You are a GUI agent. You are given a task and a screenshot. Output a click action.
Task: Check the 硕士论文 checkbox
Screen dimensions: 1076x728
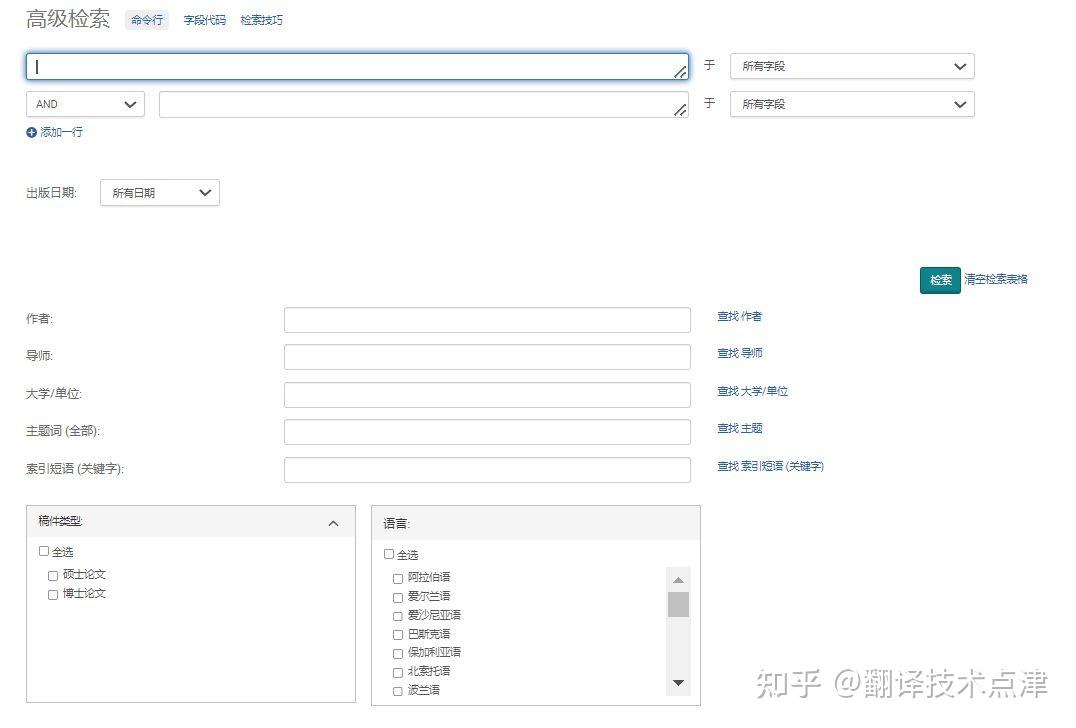pyautogui.click(x=53, y=576)
